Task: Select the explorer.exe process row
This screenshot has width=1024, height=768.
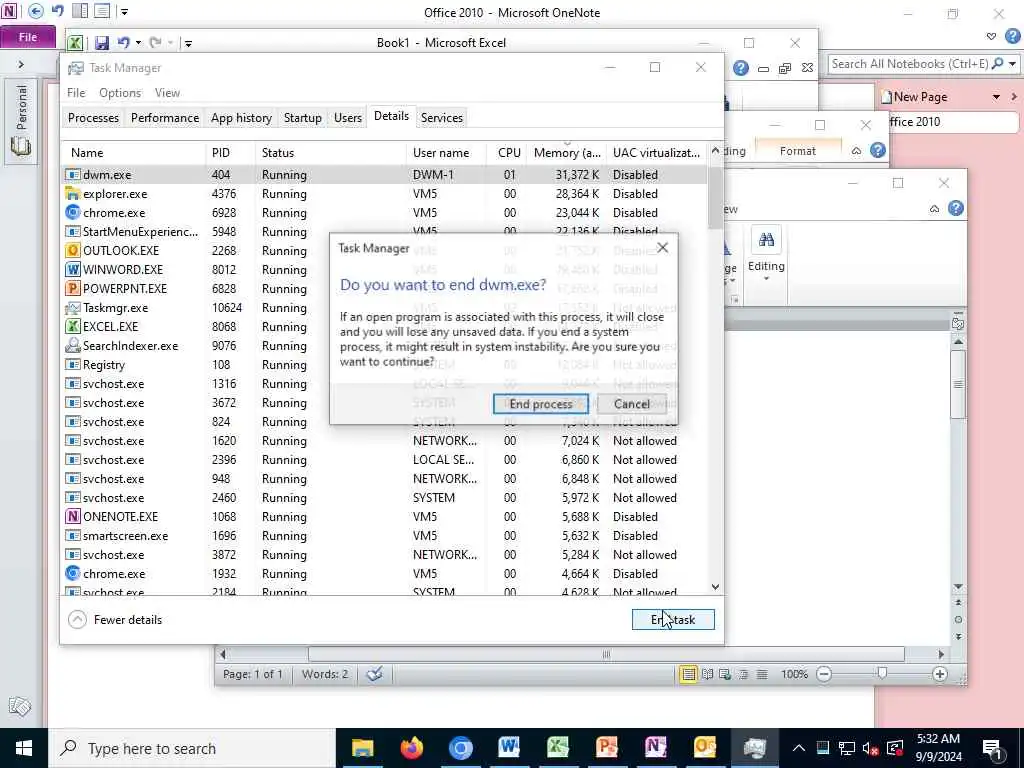Action: coord(385,194)
